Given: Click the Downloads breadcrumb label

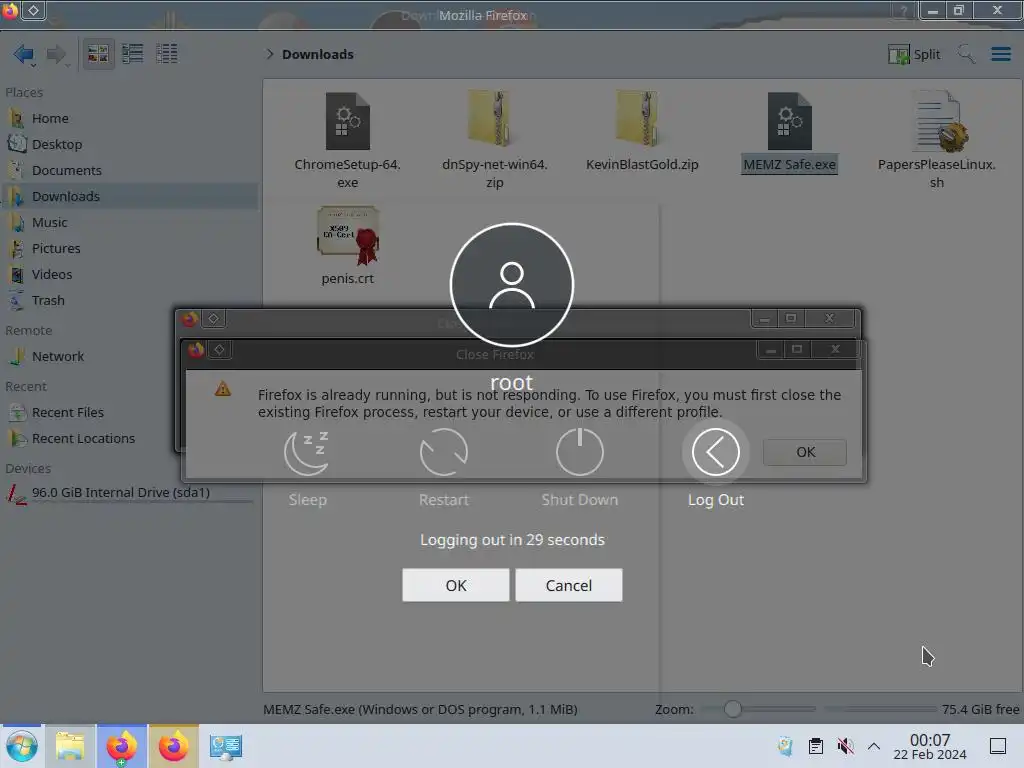Looking at the screenshot, I should pos(318,54).
